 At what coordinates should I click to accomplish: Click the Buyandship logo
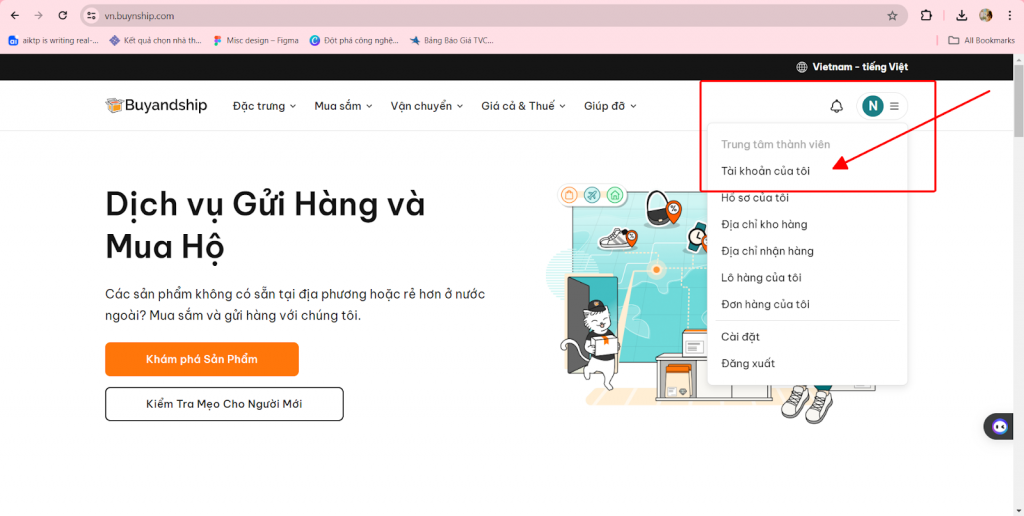pyautogui.click(x=156, y=105)
